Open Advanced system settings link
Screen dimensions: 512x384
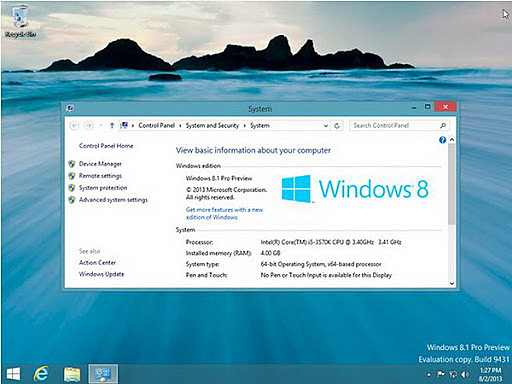113,200
